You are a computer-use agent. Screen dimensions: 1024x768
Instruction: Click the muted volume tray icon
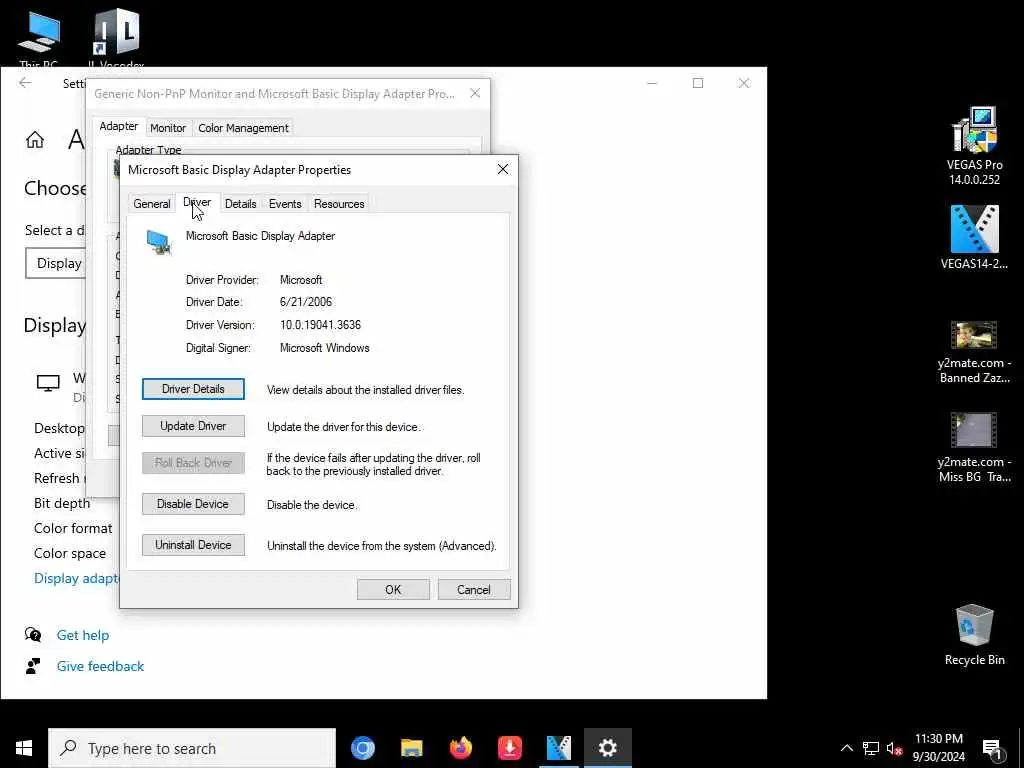tap(894, 748)
